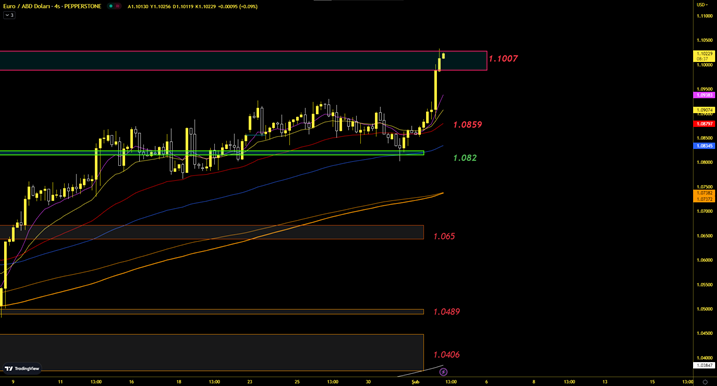Click the green market status dot
The height and width of the screenshot is (386, 717).
111,6
